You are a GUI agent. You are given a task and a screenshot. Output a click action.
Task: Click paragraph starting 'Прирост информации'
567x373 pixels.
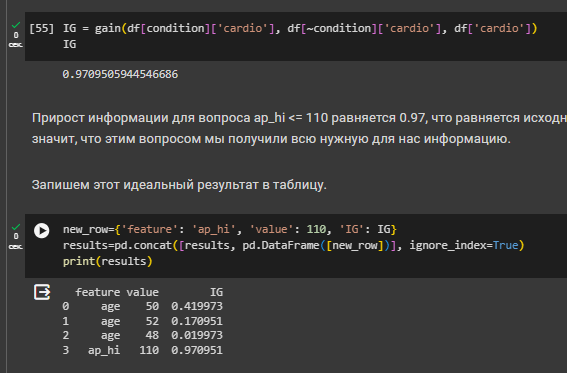299,118
